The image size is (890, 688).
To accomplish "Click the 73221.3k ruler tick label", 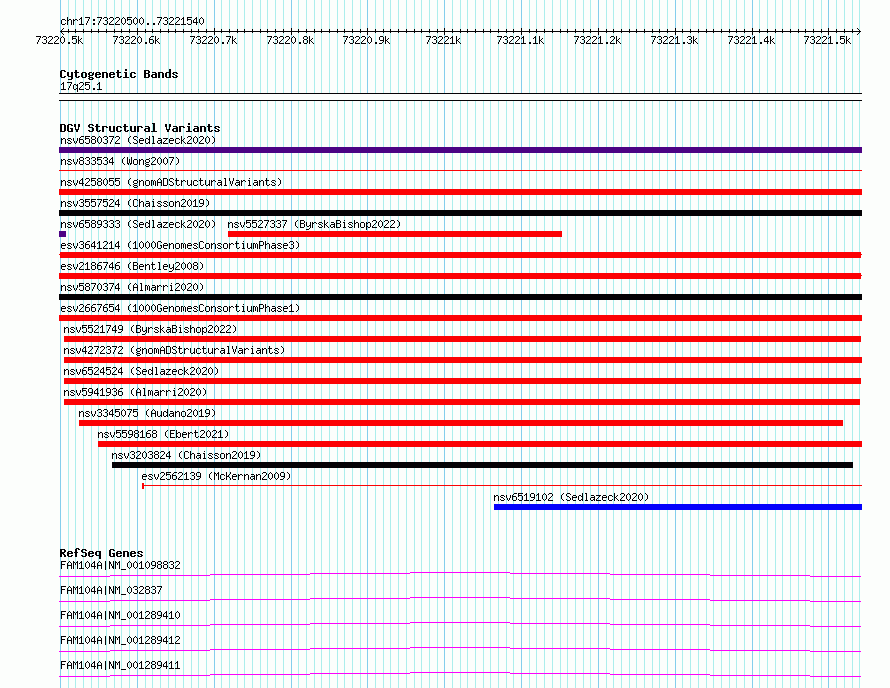I will click(x=674, y=40).
